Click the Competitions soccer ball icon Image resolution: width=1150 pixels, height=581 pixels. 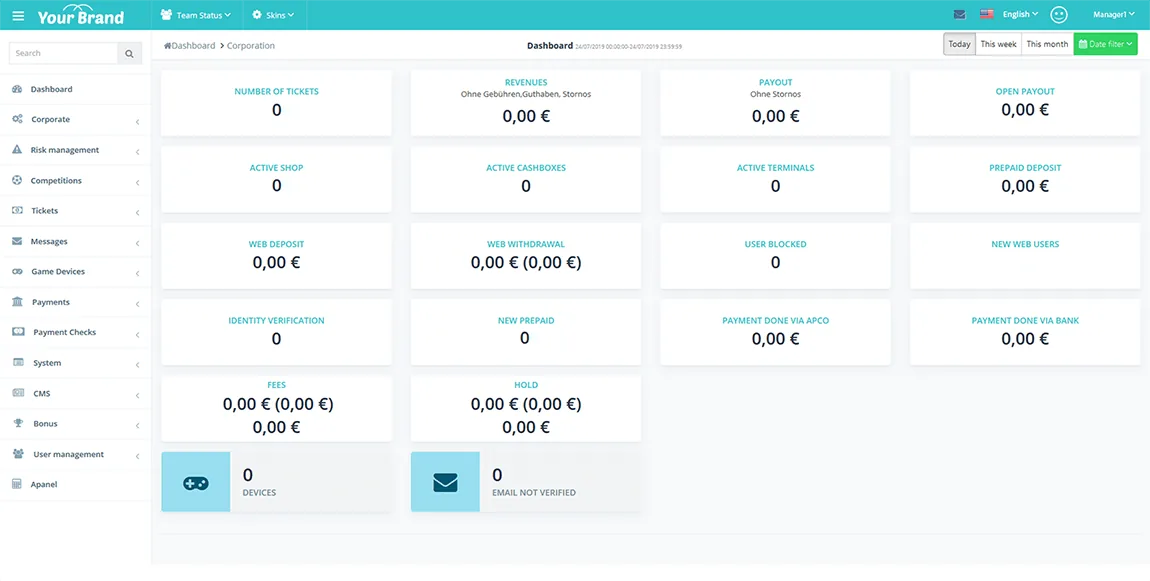(18, 180)
